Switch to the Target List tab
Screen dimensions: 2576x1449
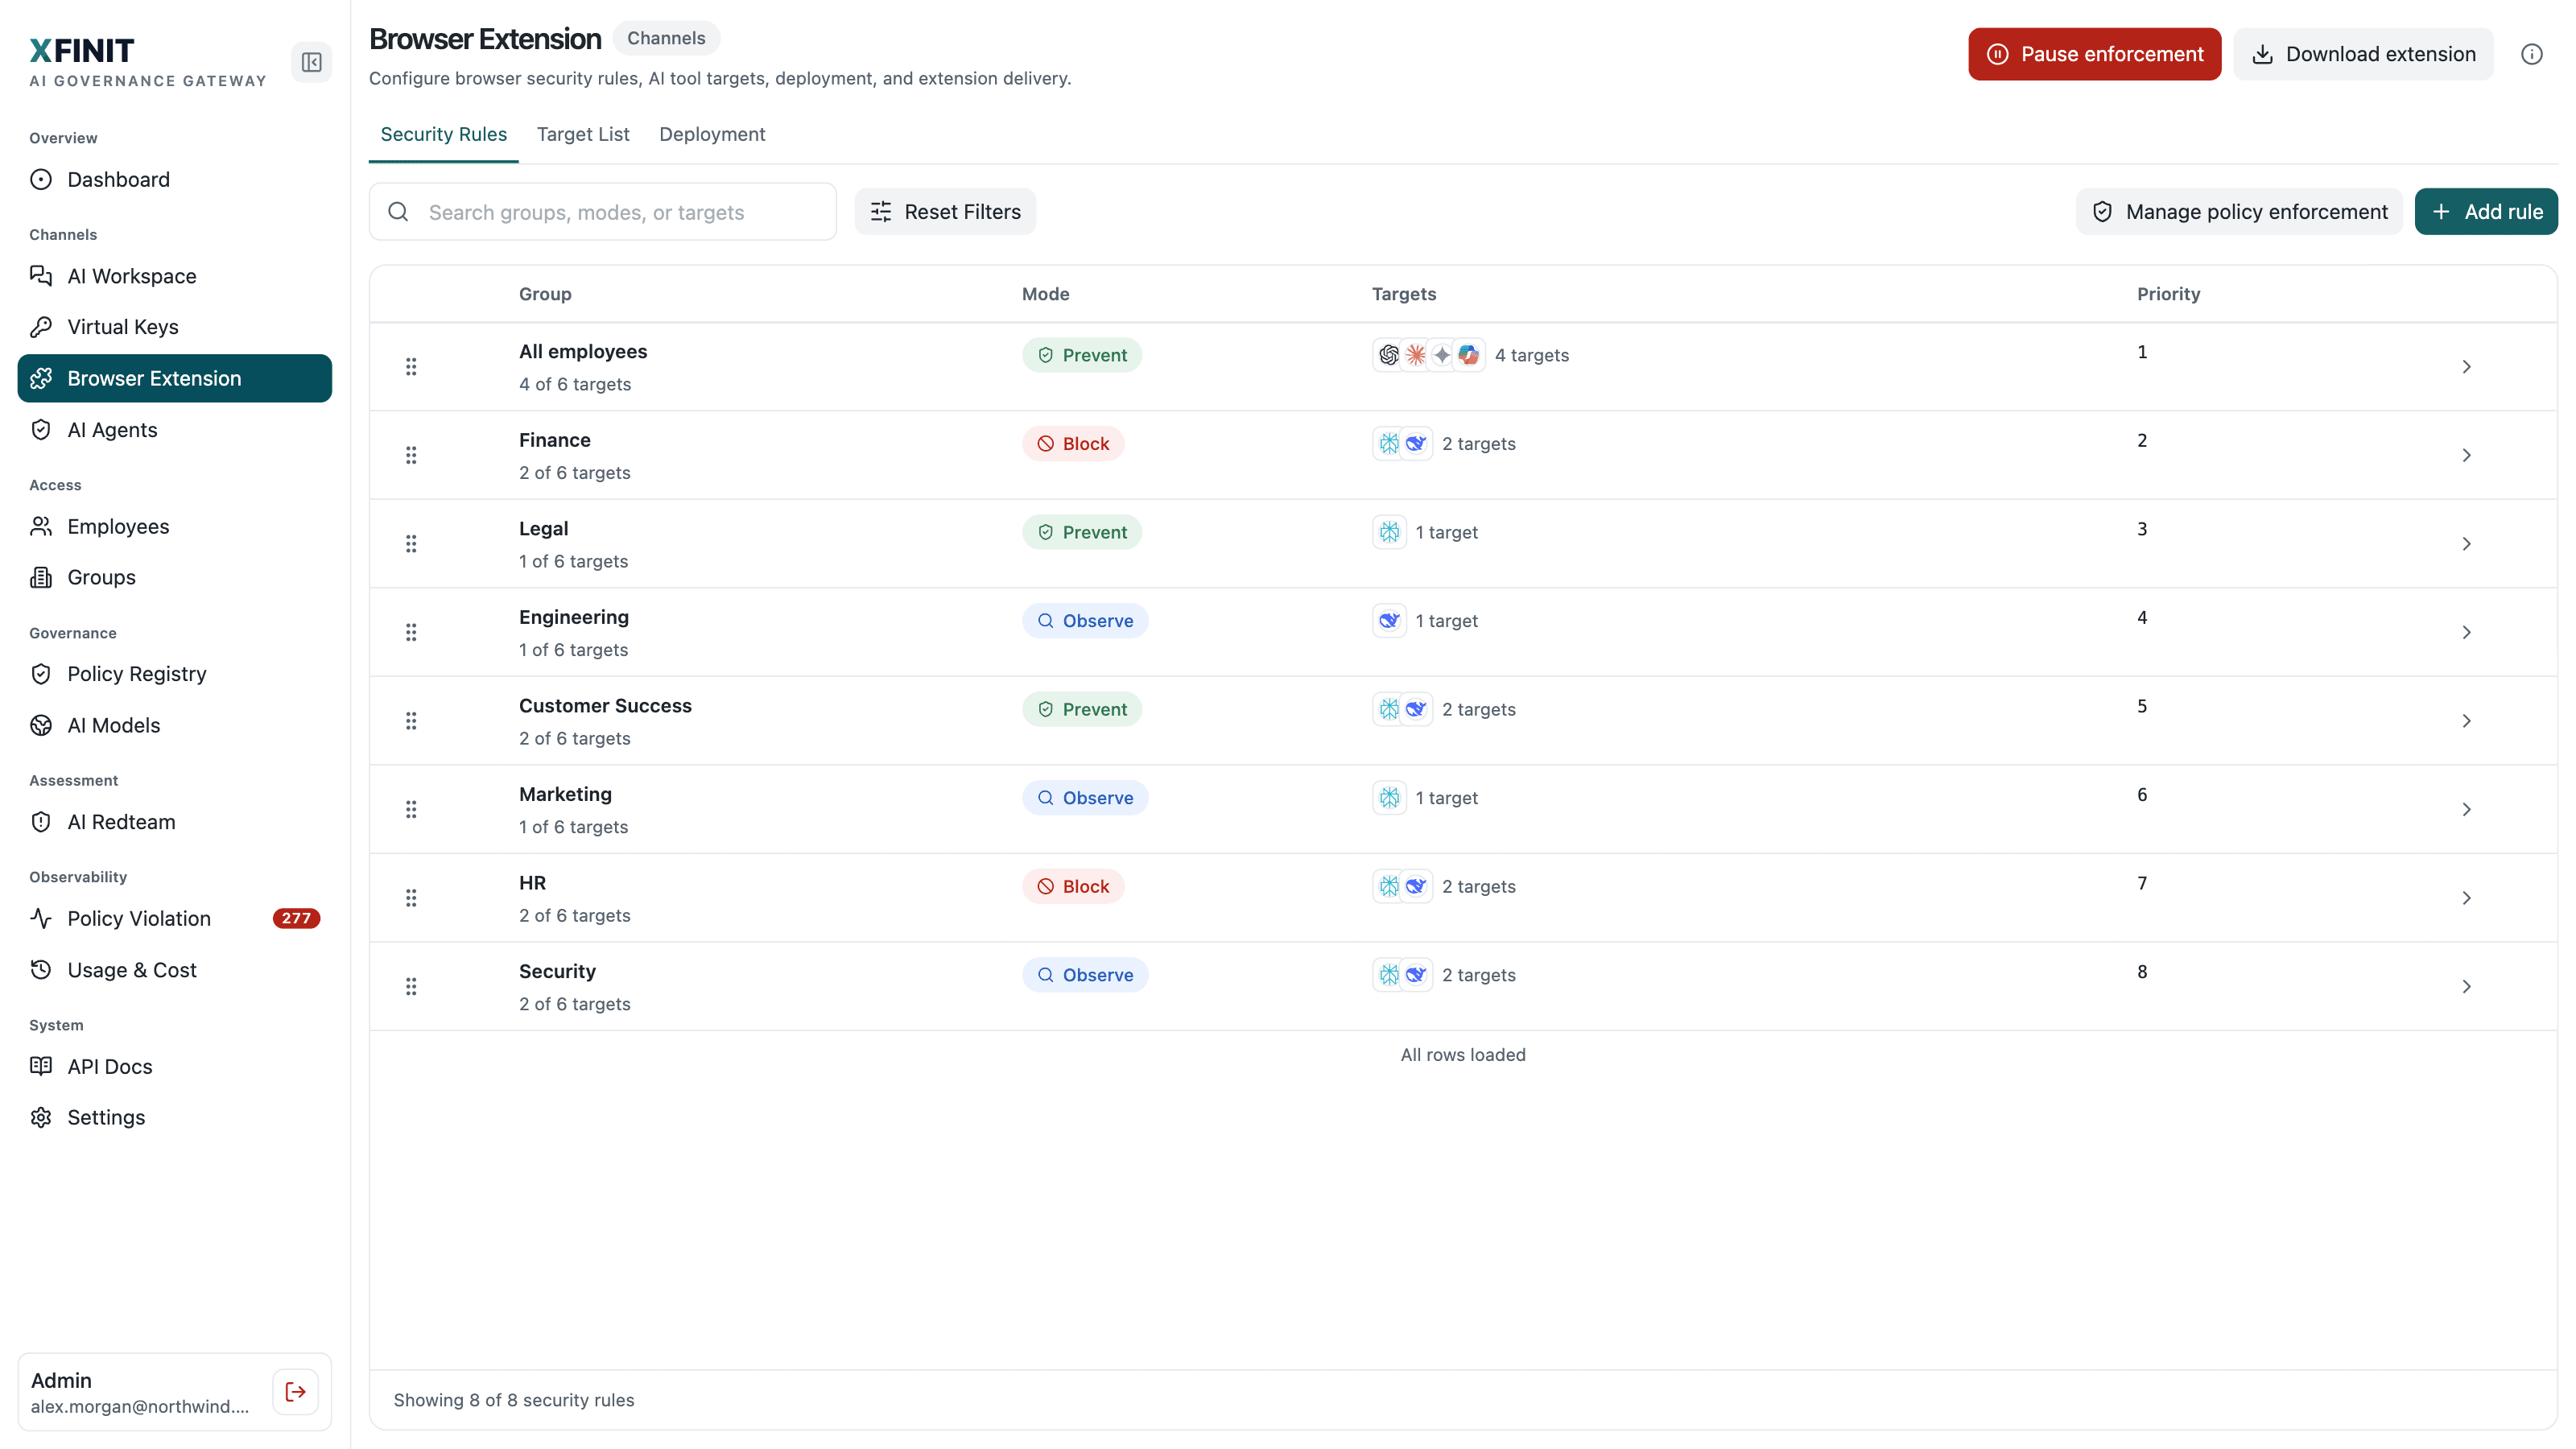click(x=583, y=134)
